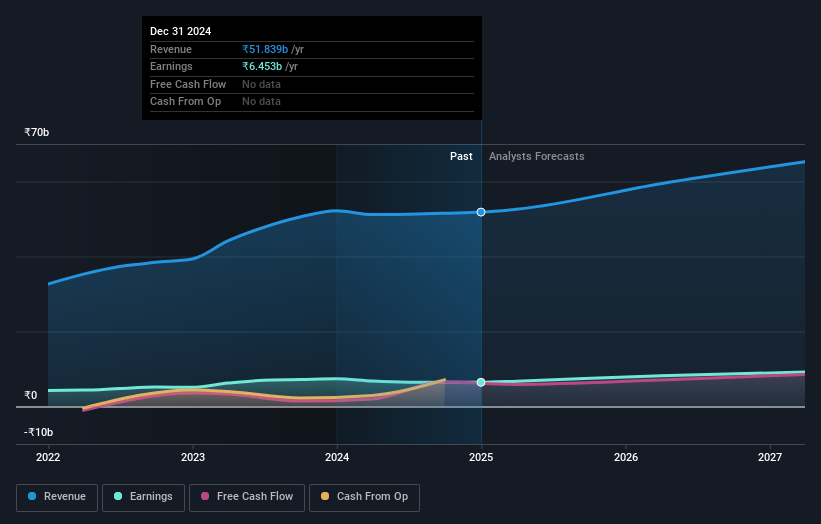Click the Dec 31 2024 tooltip date
Image resolution: width=821 pixels, height=524 pixels.
[x=181, y=31]
